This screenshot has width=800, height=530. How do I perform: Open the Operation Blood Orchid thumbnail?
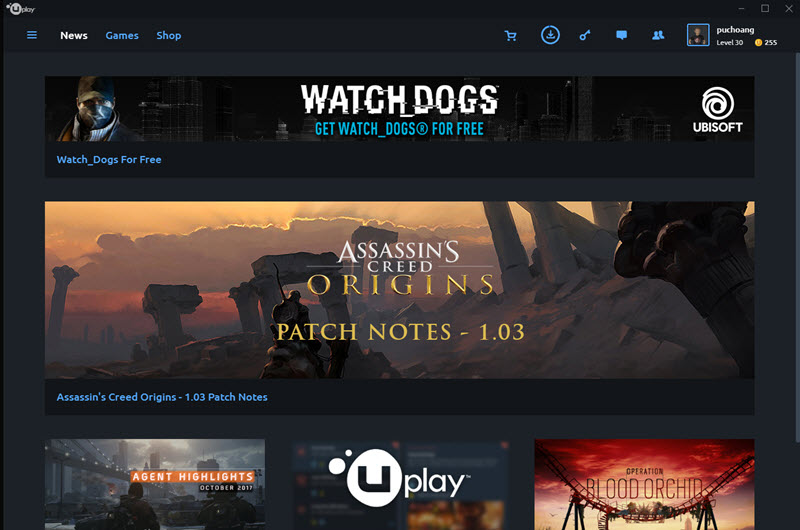tap(644, 484)
